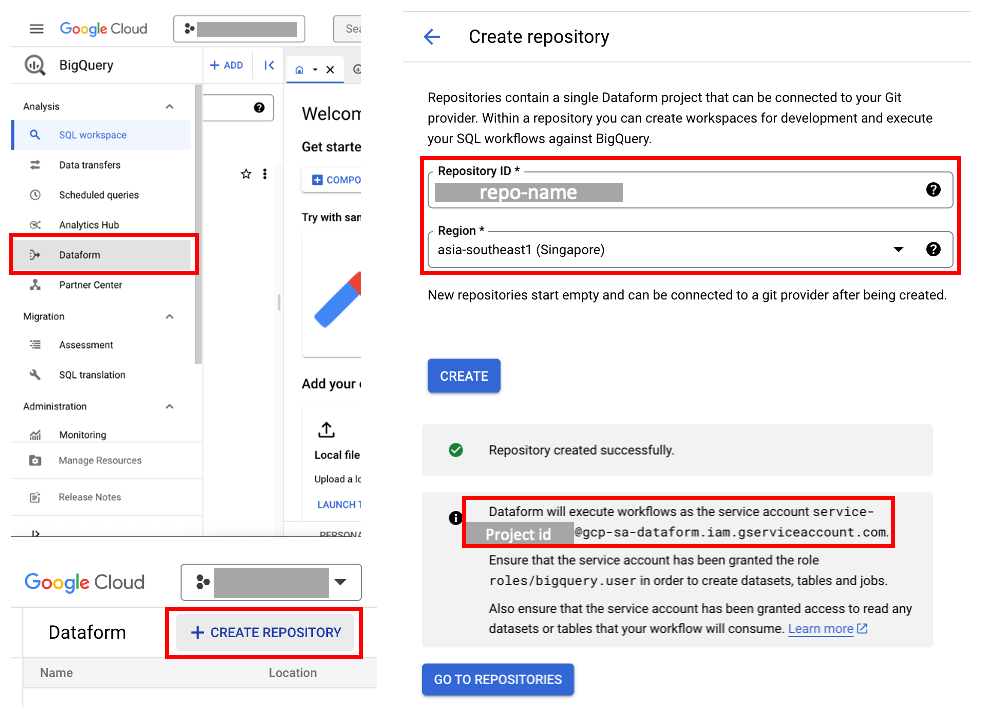This screenshot has height=717, width=981.
Task: Collapse the Migration section
Action: [169, 316]
